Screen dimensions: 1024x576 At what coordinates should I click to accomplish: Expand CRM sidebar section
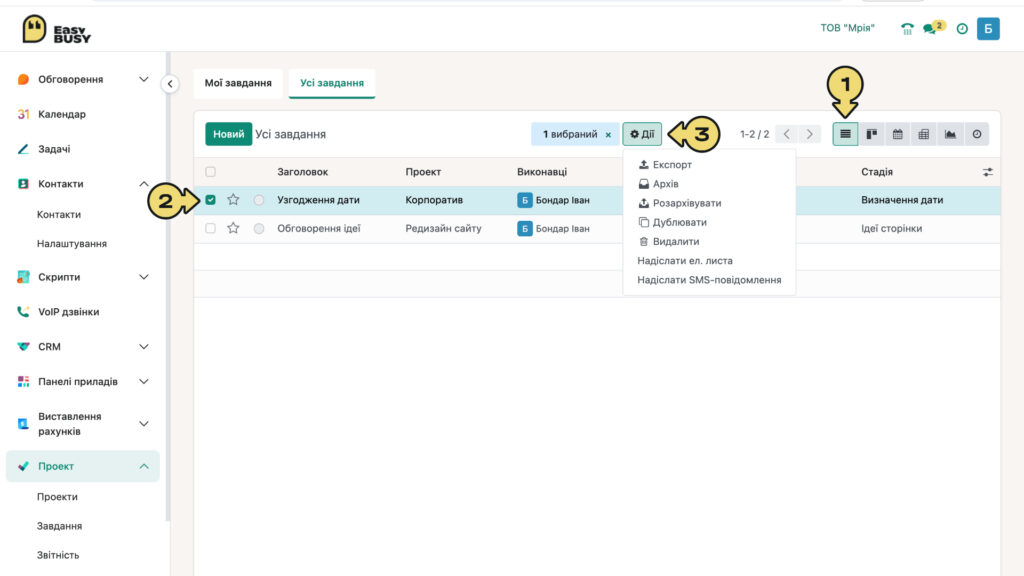point(144,346)
